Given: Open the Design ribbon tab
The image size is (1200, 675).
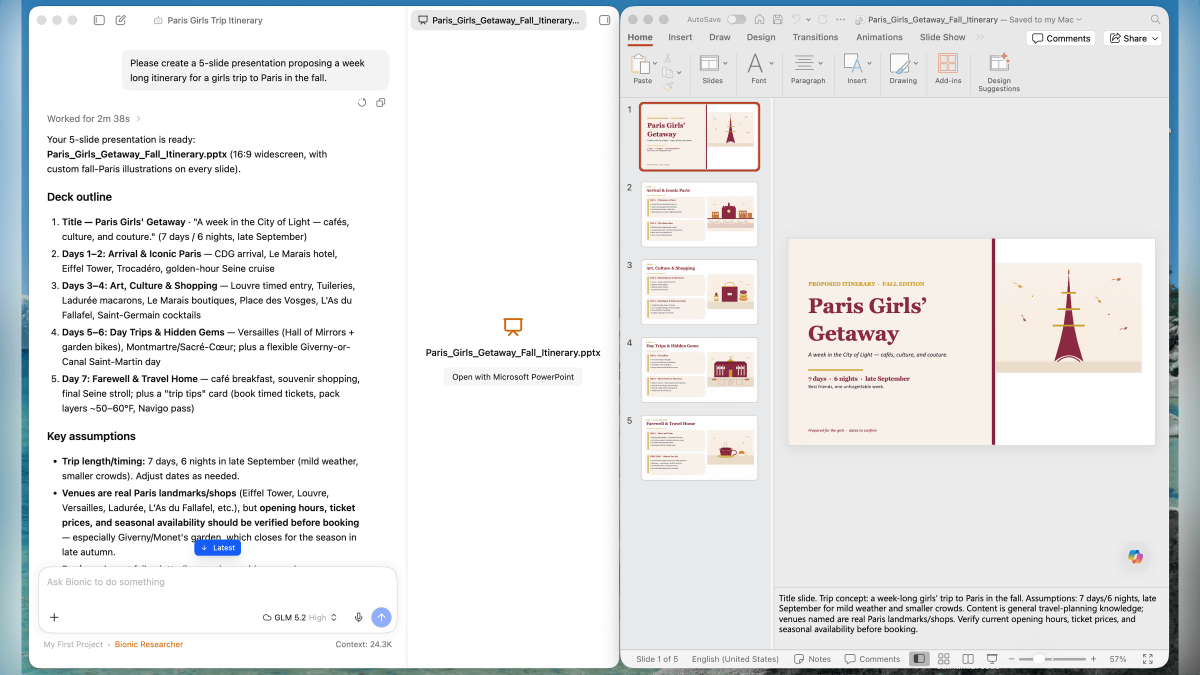Looking at the screenshot, I should 761,37.
